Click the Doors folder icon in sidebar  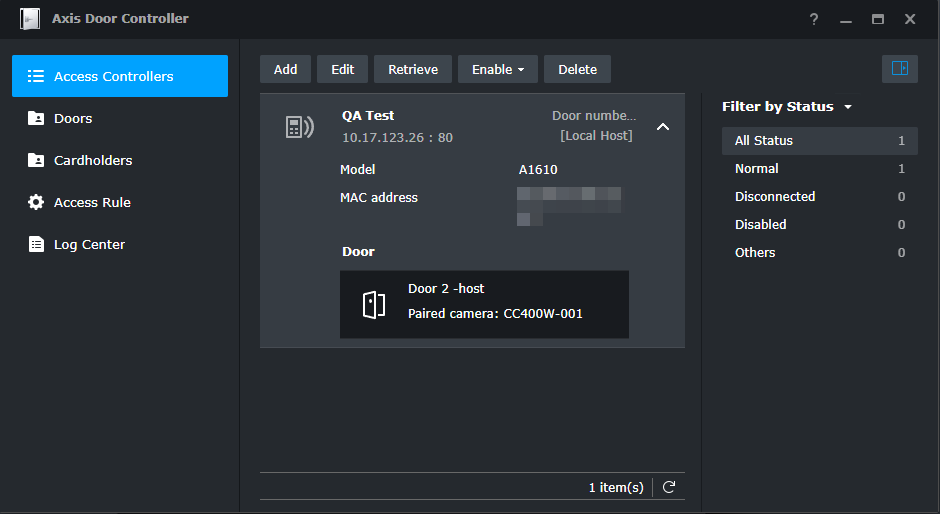[36, 118]
